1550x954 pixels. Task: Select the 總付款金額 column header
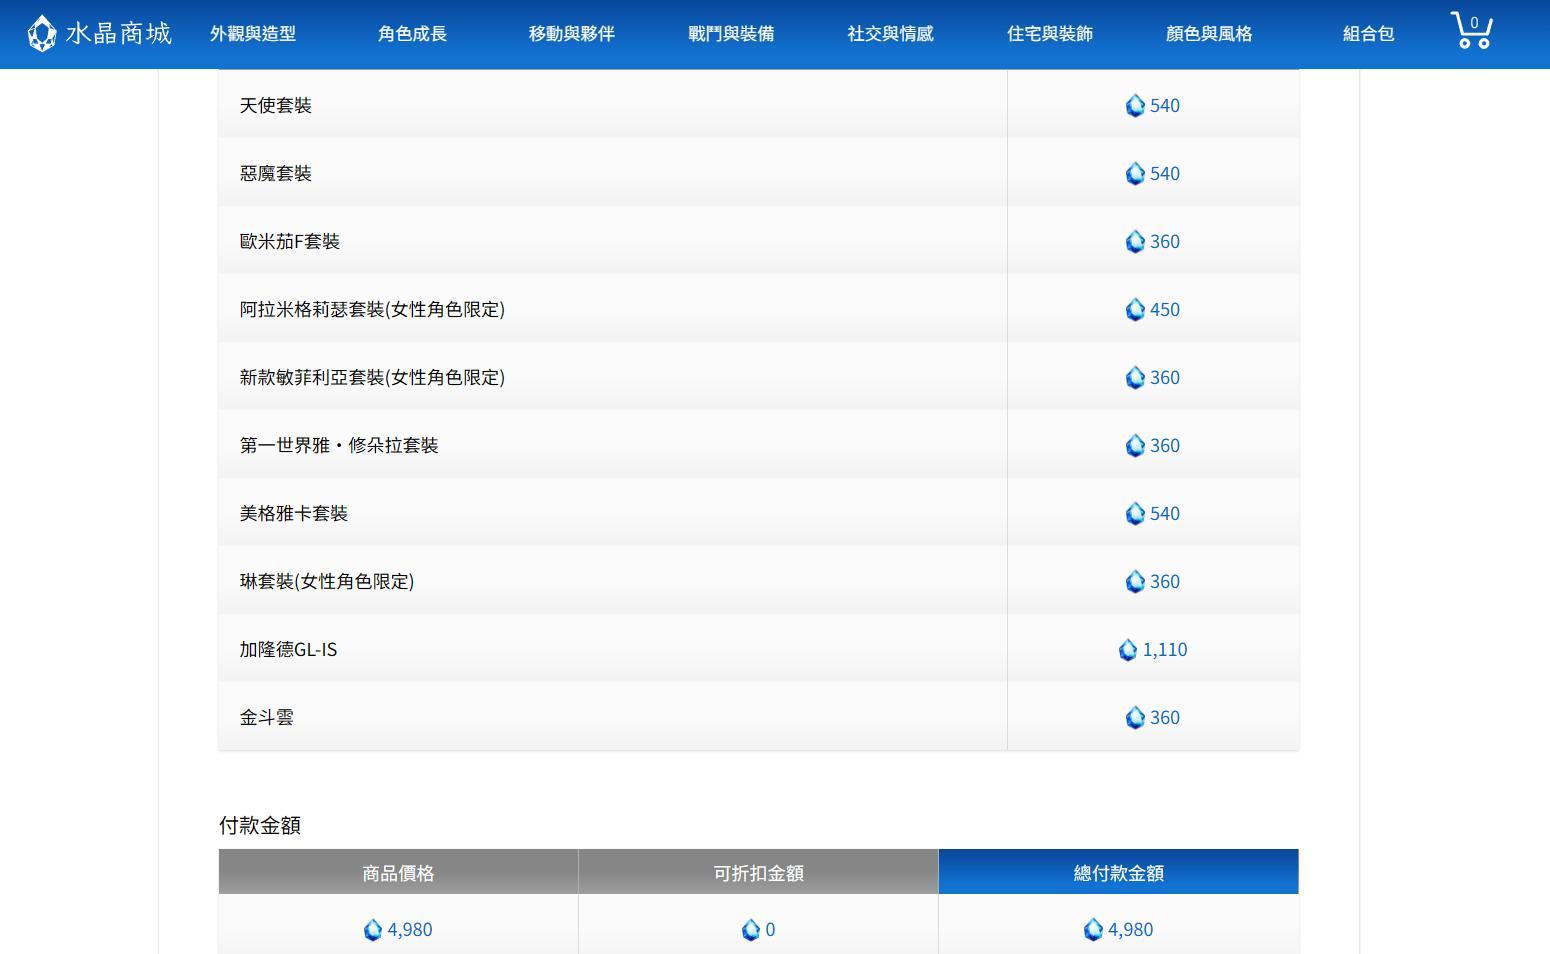coord(1118,872)
